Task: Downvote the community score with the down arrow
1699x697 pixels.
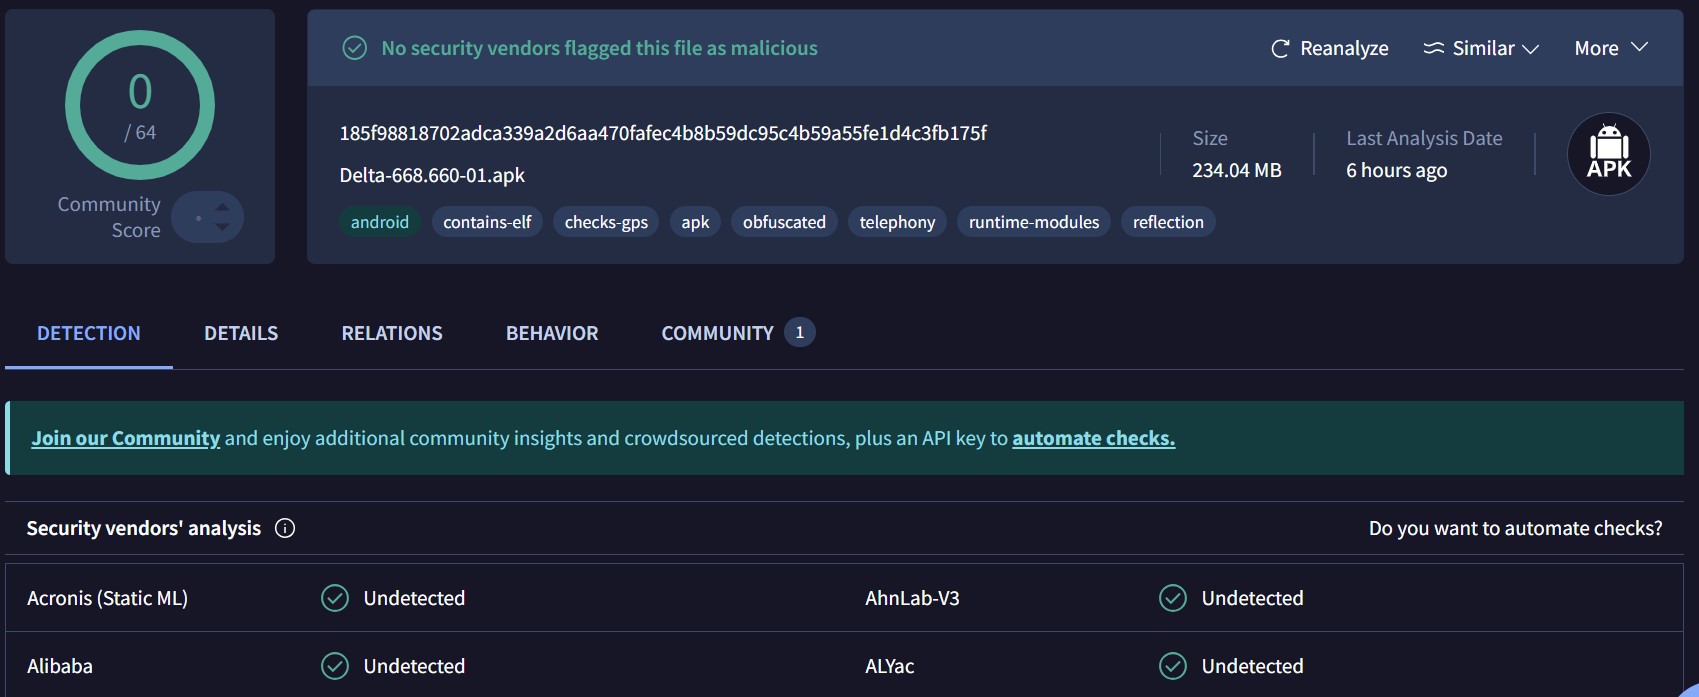Action: [x=222, y=227]
